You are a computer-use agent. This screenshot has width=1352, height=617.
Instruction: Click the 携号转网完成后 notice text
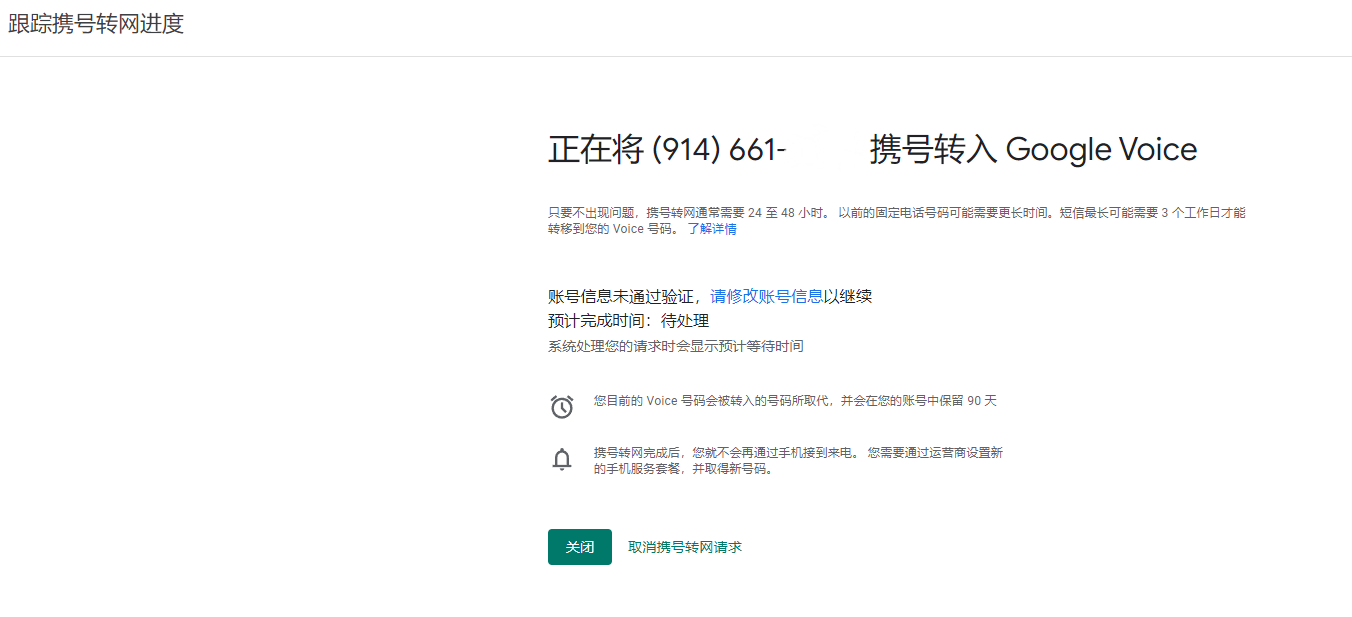click(798, 460)
